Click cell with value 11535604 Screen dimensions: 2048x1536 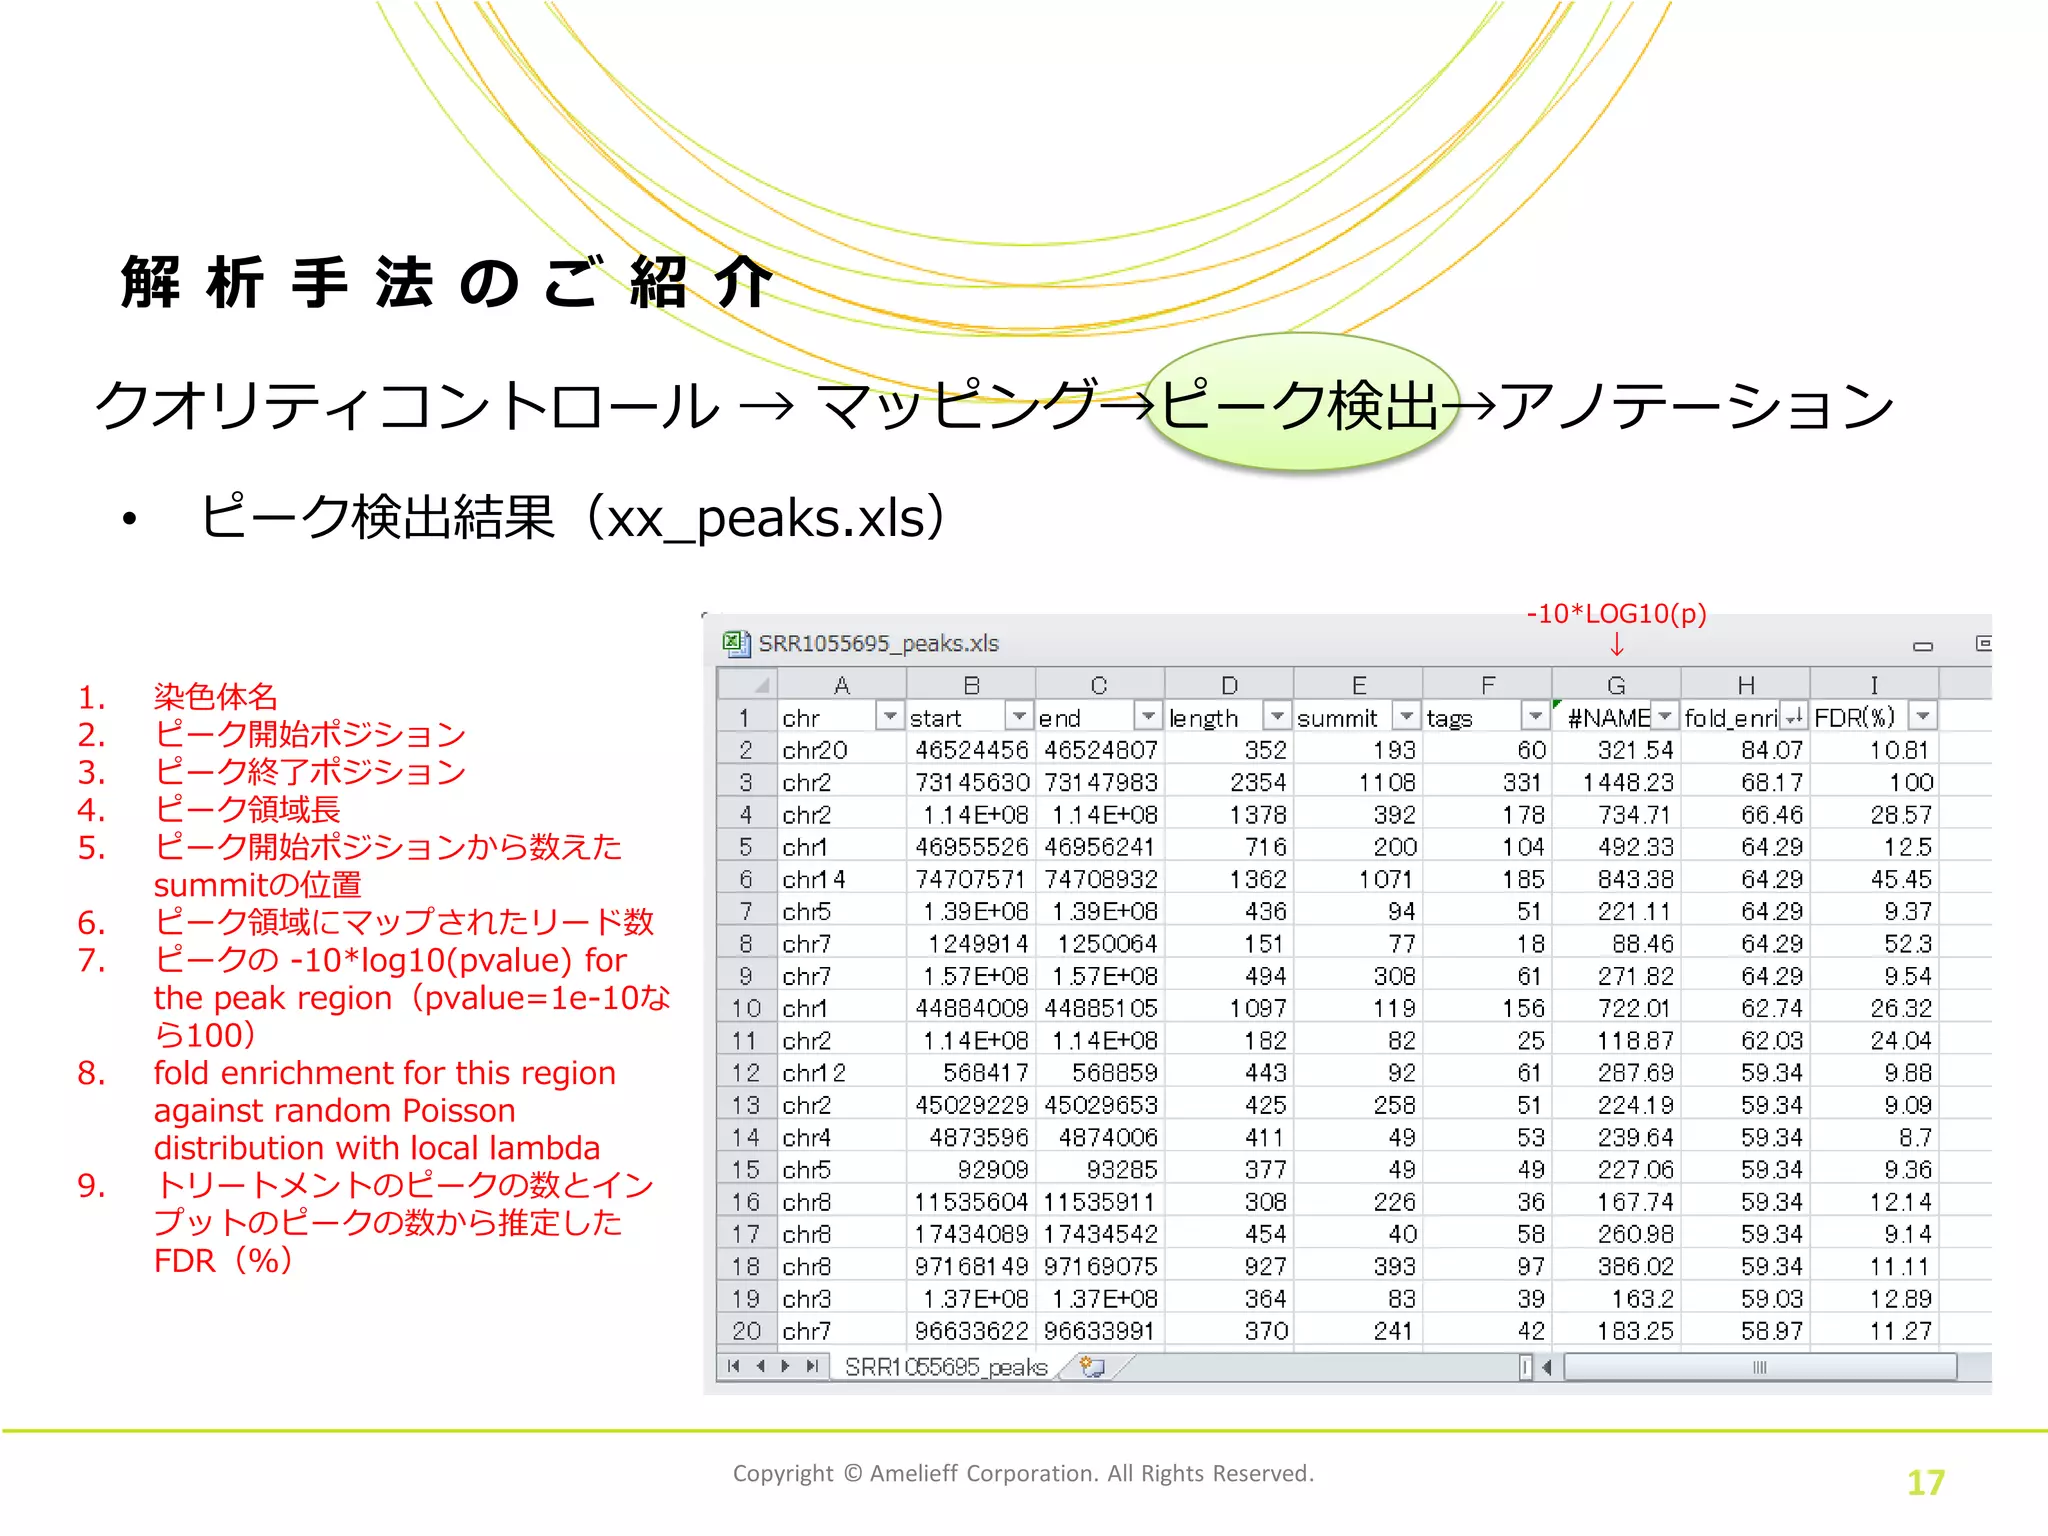point(970,1202)
